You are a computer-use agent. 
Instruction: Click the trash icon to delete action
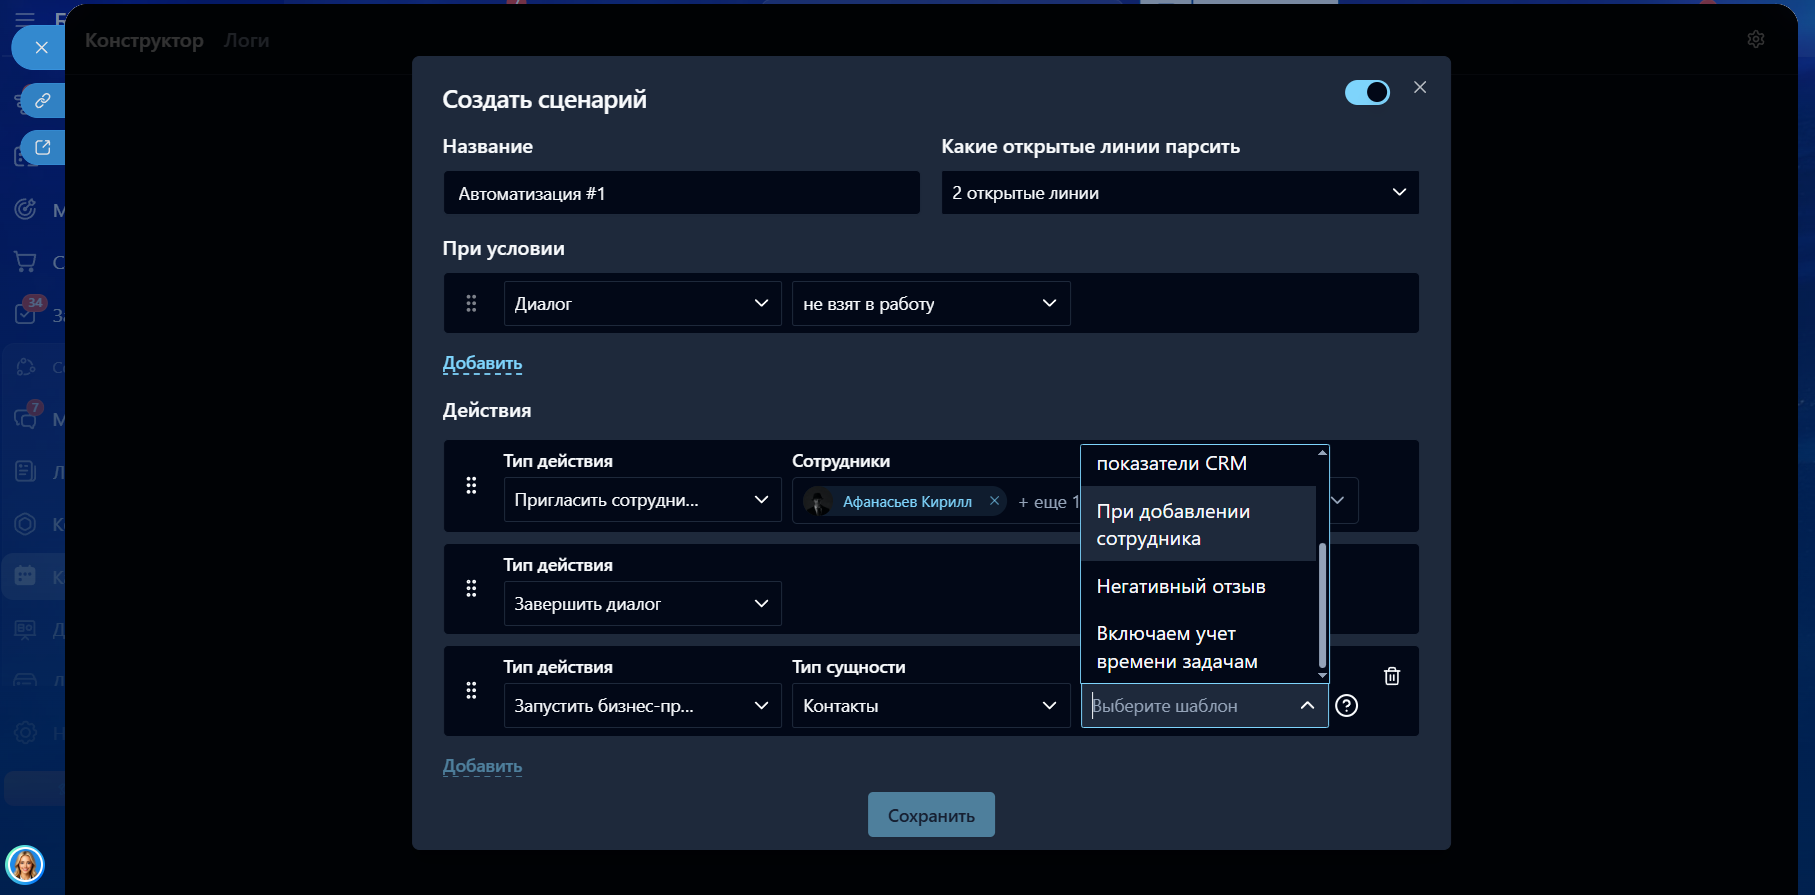click(x=1391, y=676)
